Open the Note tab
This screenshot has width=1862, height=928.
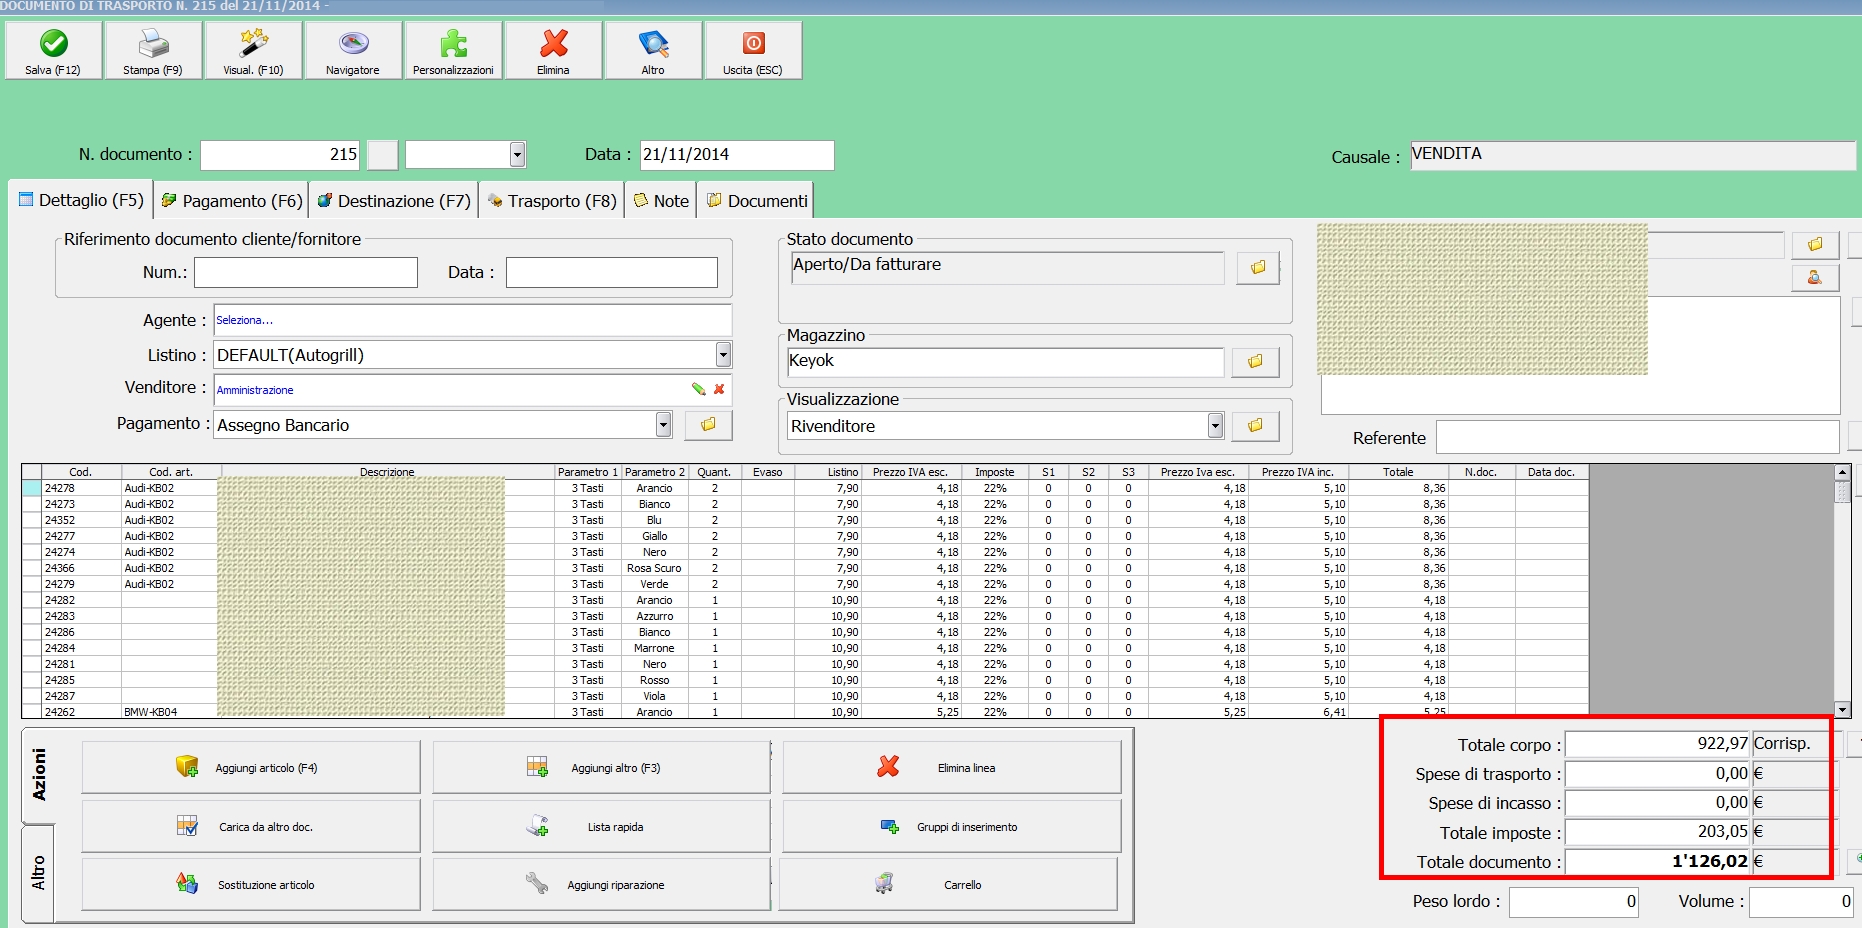[661, 201]
